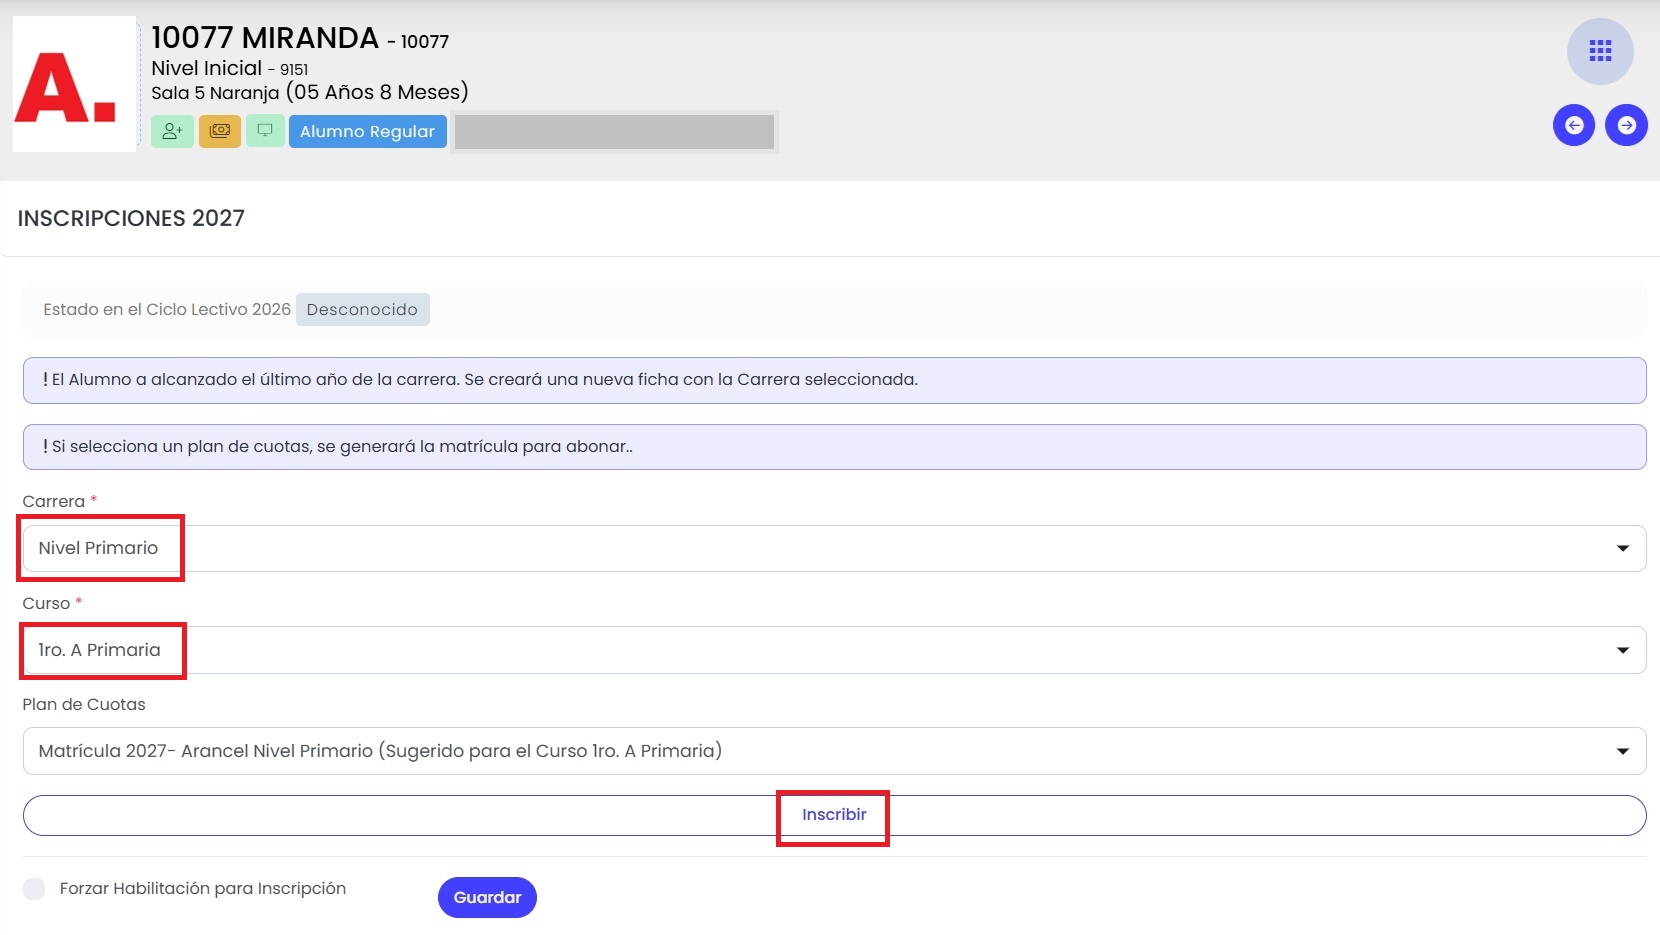Click the green add-user icon
The height and width of the screenshot is (935, 1660).
(x=172, y=131)
